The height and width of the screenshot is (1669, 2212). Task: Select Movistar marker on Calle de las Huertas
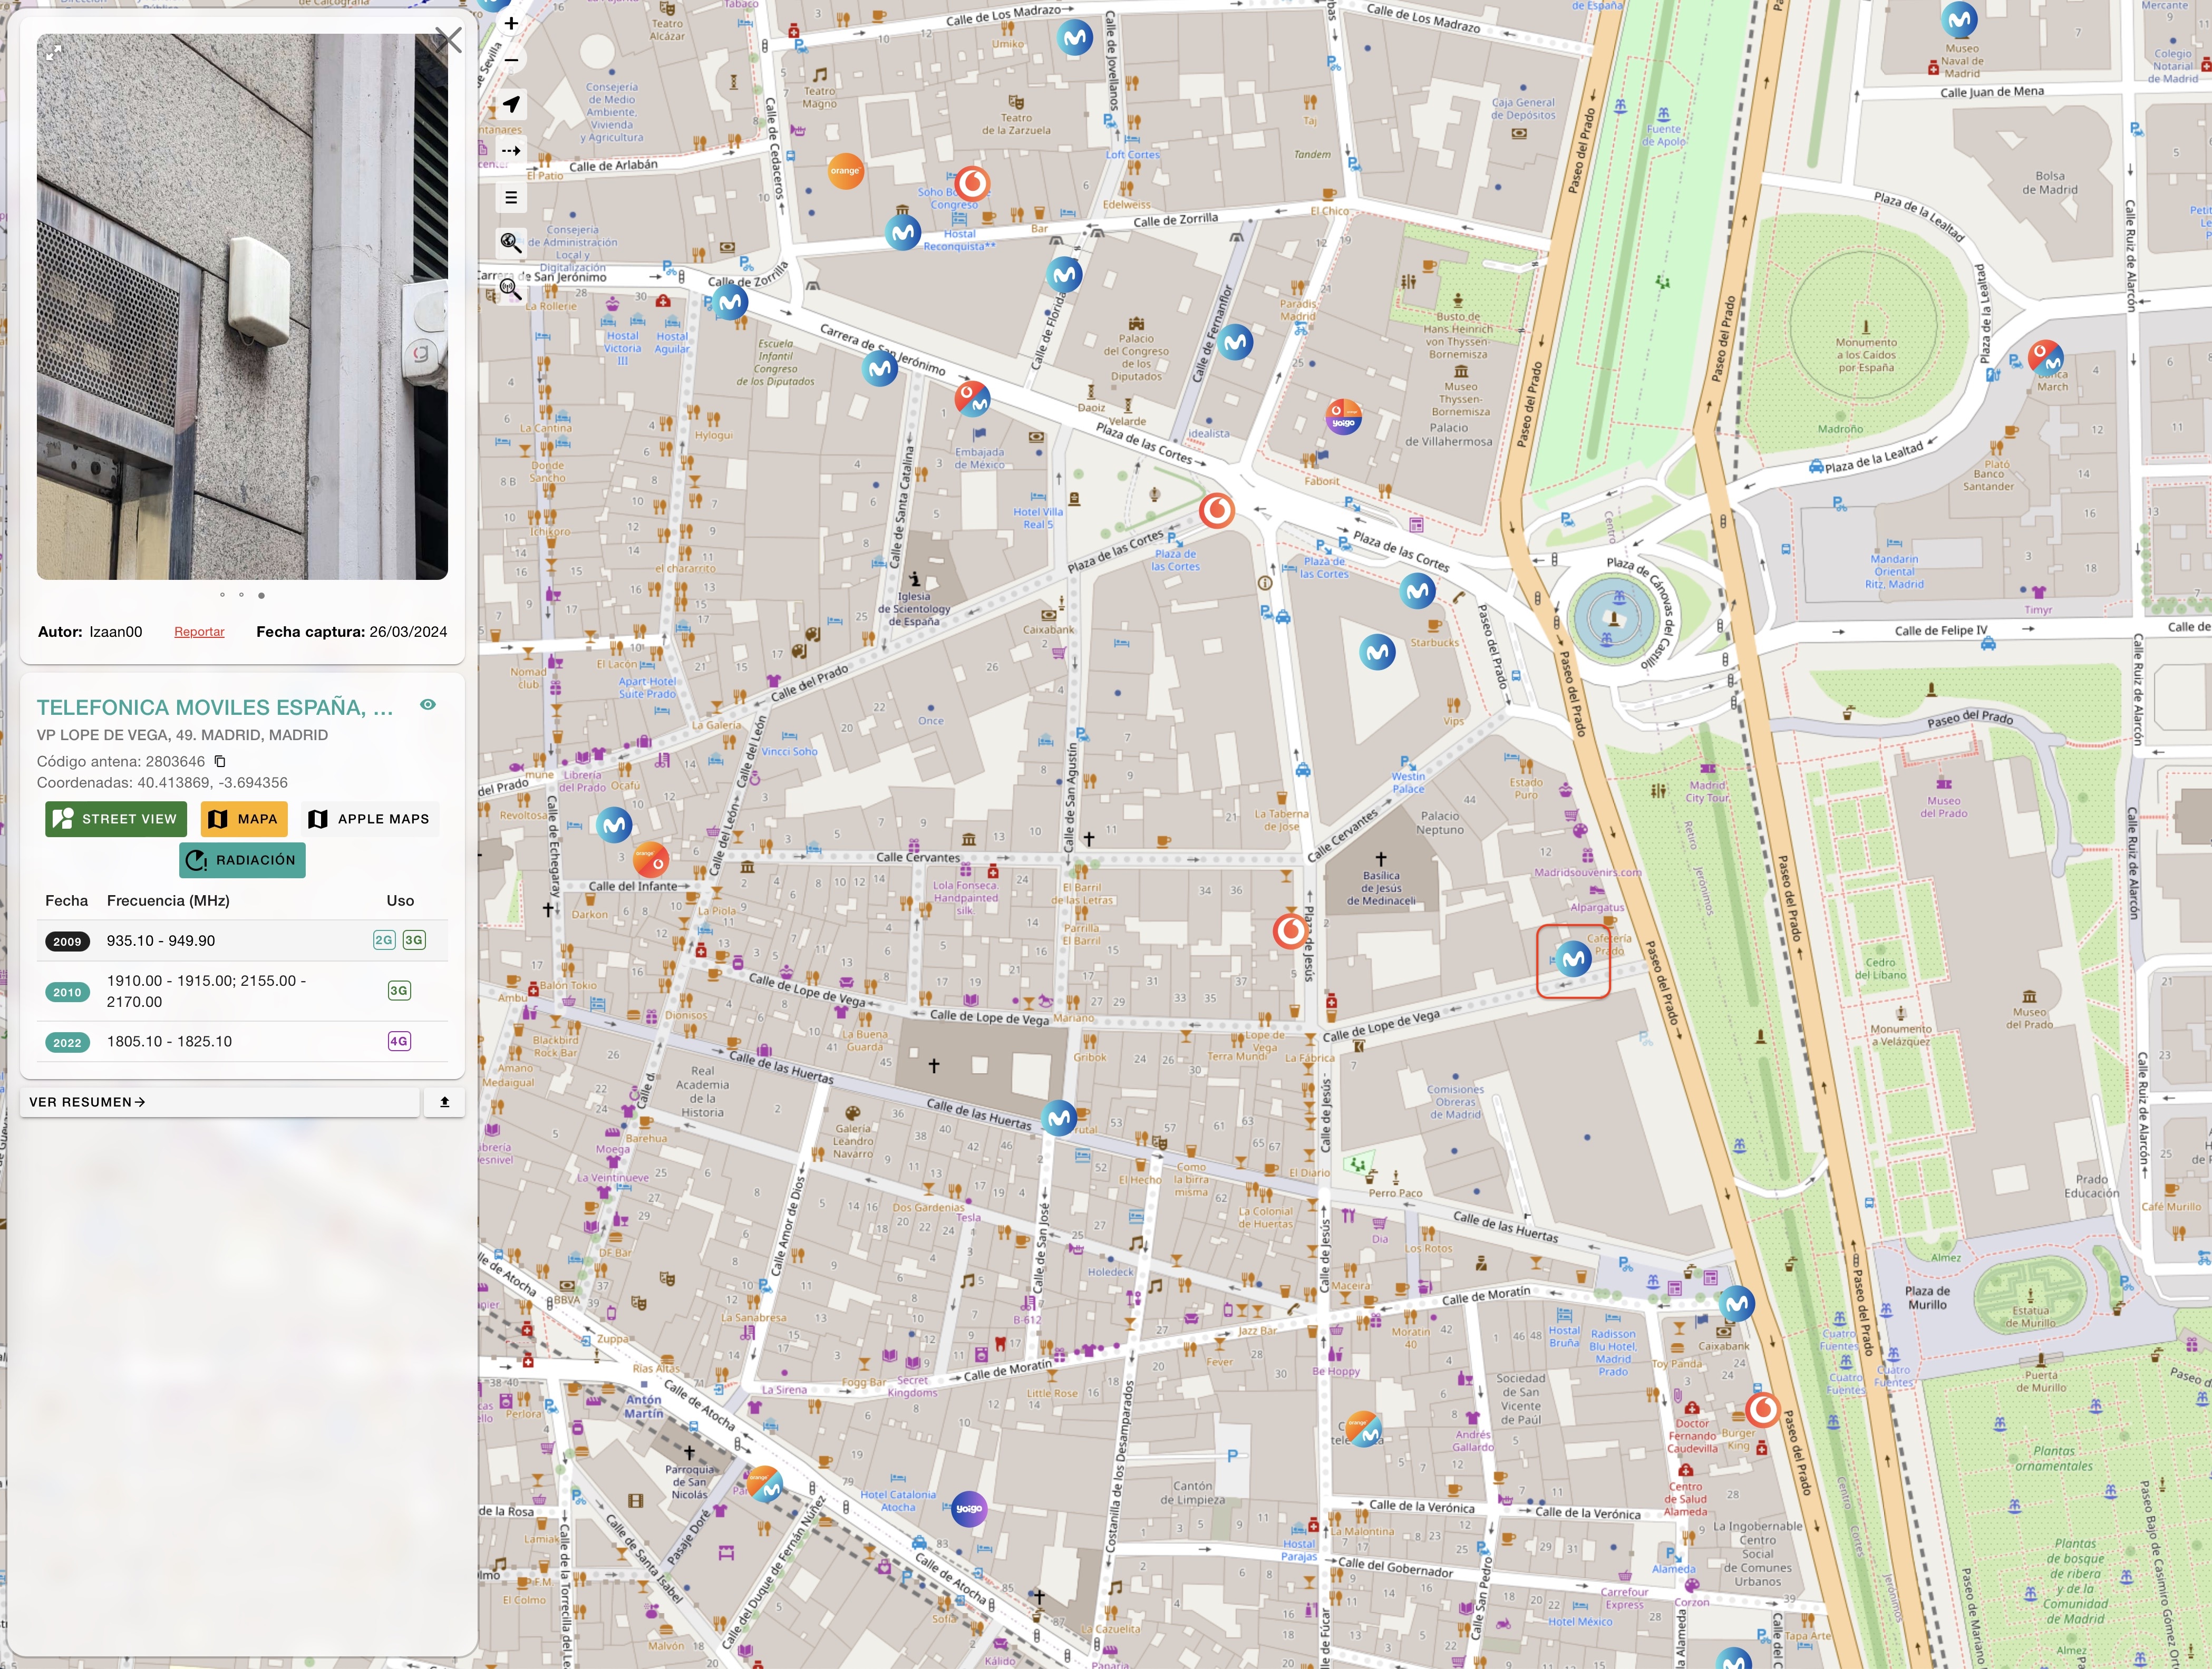tap(1059, 1118)
